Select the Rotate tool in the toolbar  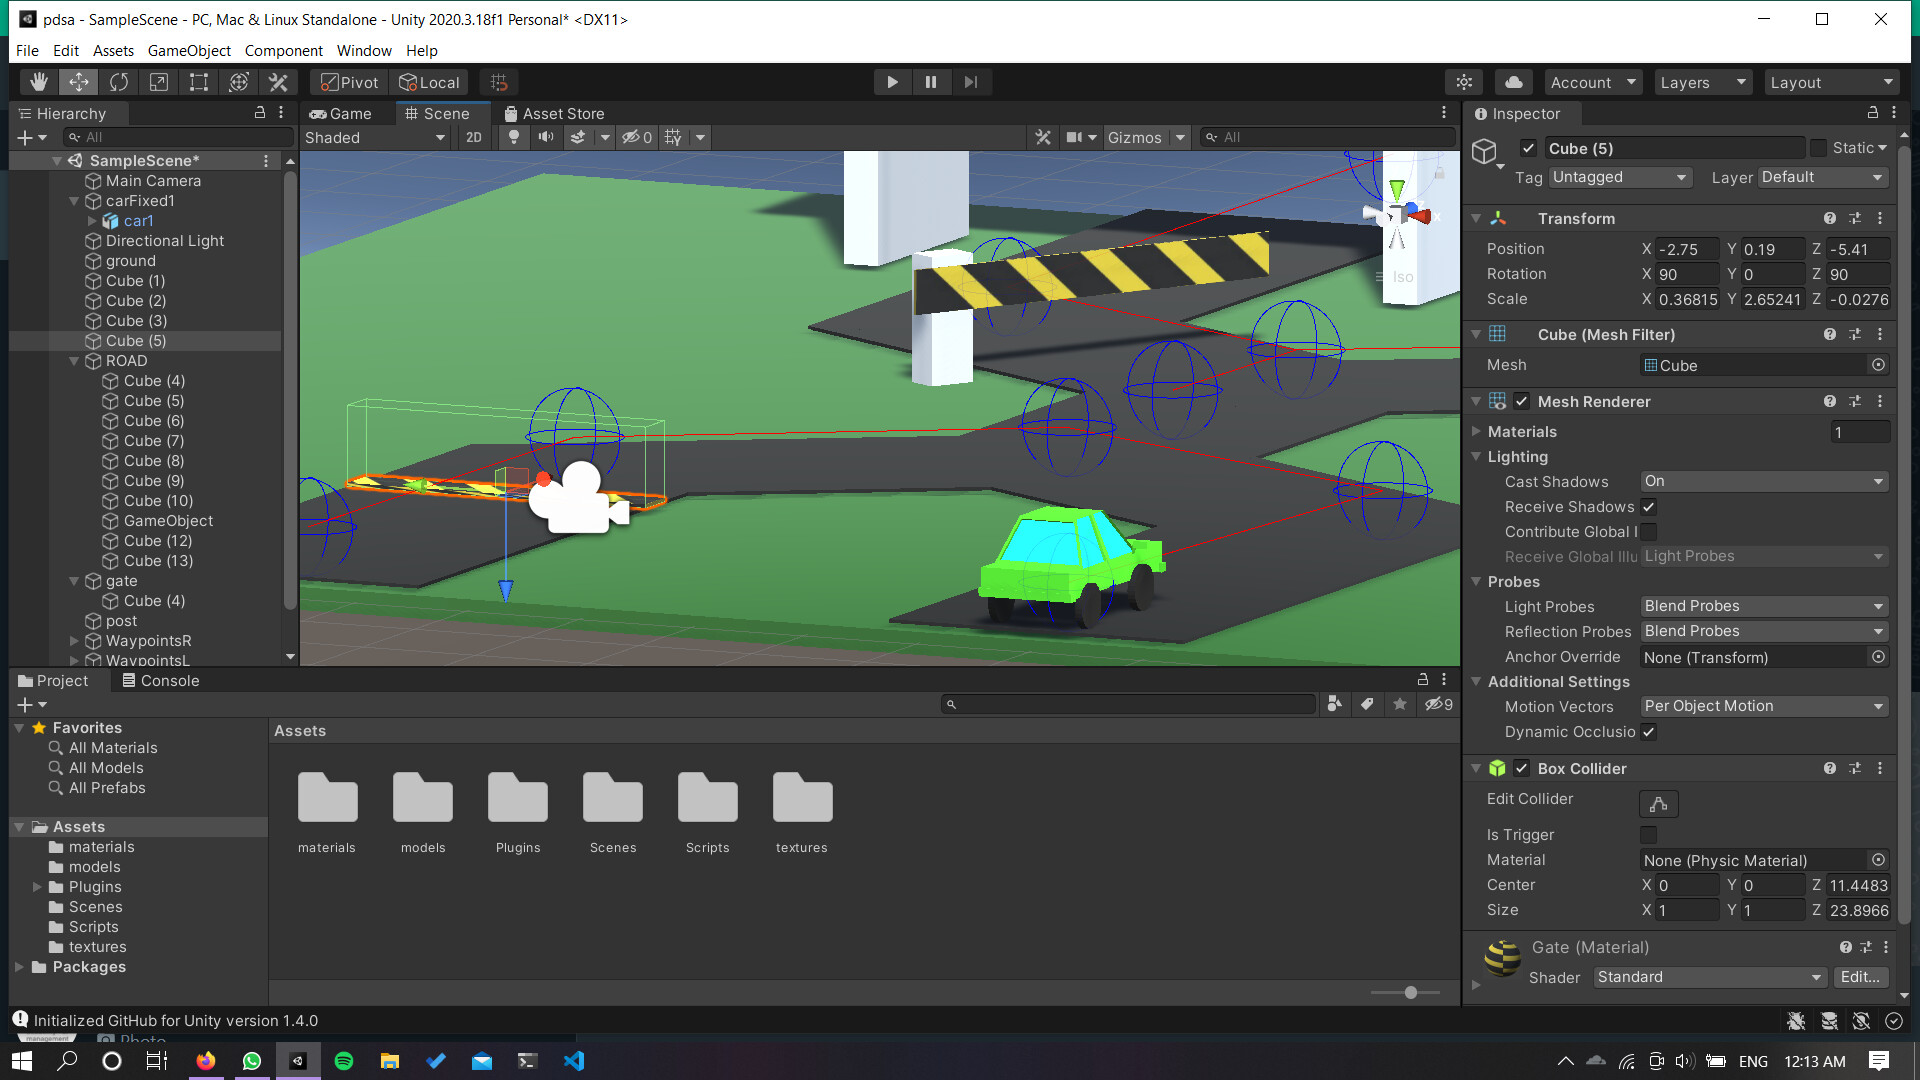[x=119, y=82]
